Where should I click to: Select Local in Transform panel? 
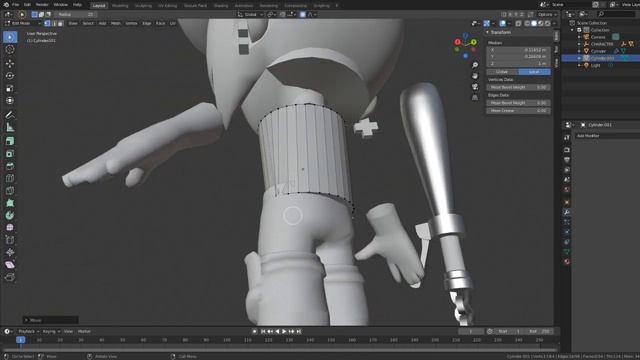coord(534,72)
